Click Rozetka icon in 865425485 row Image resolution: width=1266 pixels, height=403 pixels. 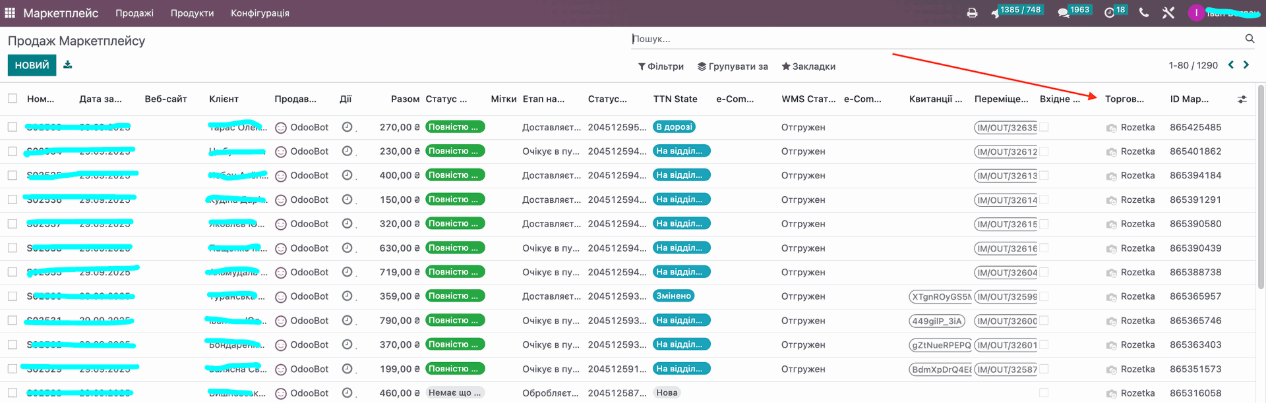click(x=1111, y=128)
